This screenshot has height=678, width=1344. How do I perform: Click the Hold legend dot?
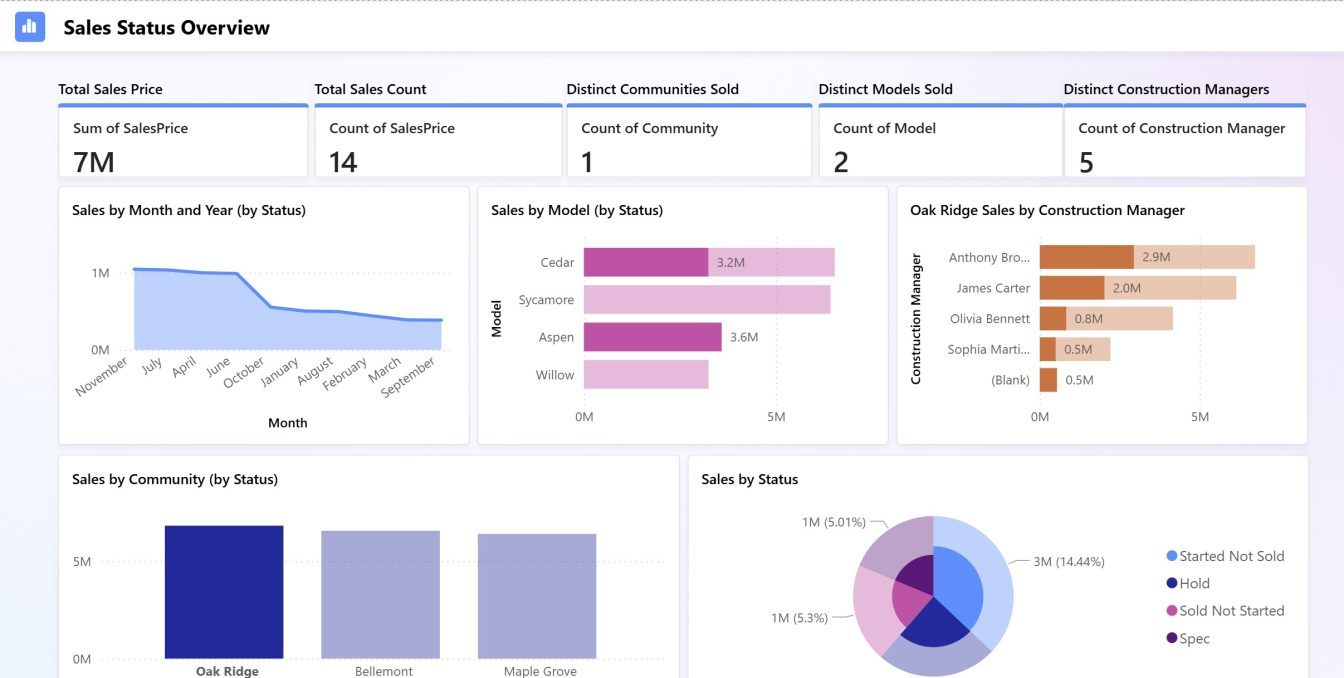click(1172, 584)
